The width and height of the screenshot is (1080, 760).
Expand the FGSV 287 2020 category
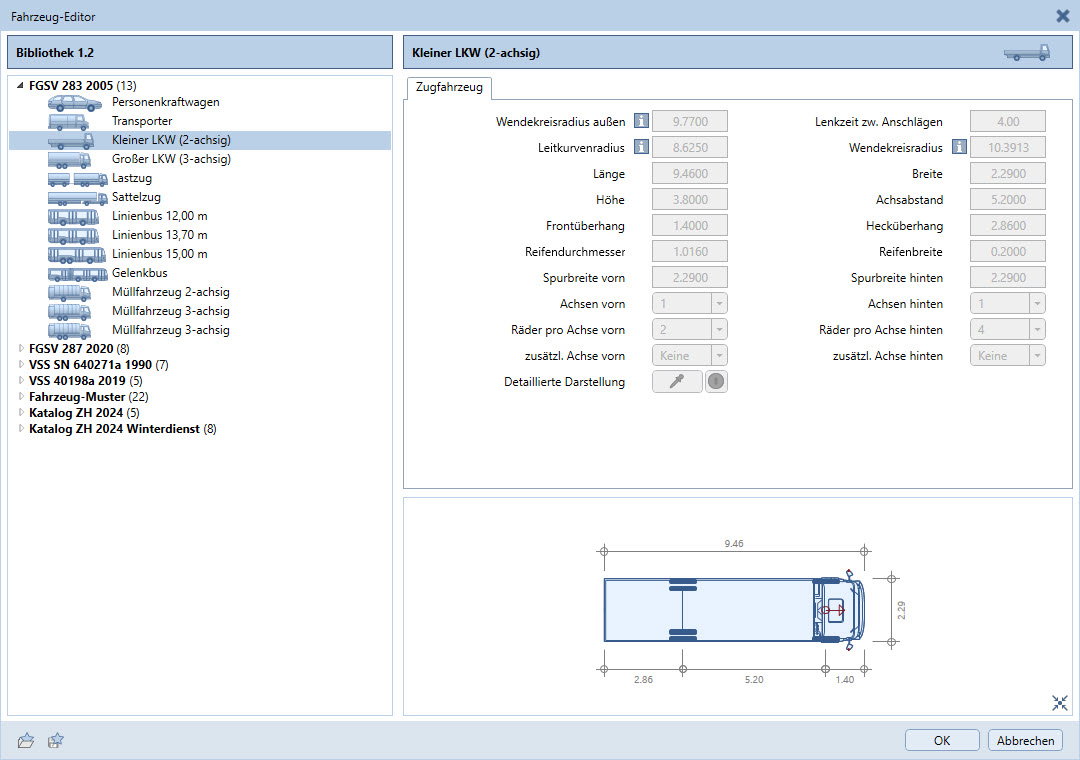tap(21, 349)
